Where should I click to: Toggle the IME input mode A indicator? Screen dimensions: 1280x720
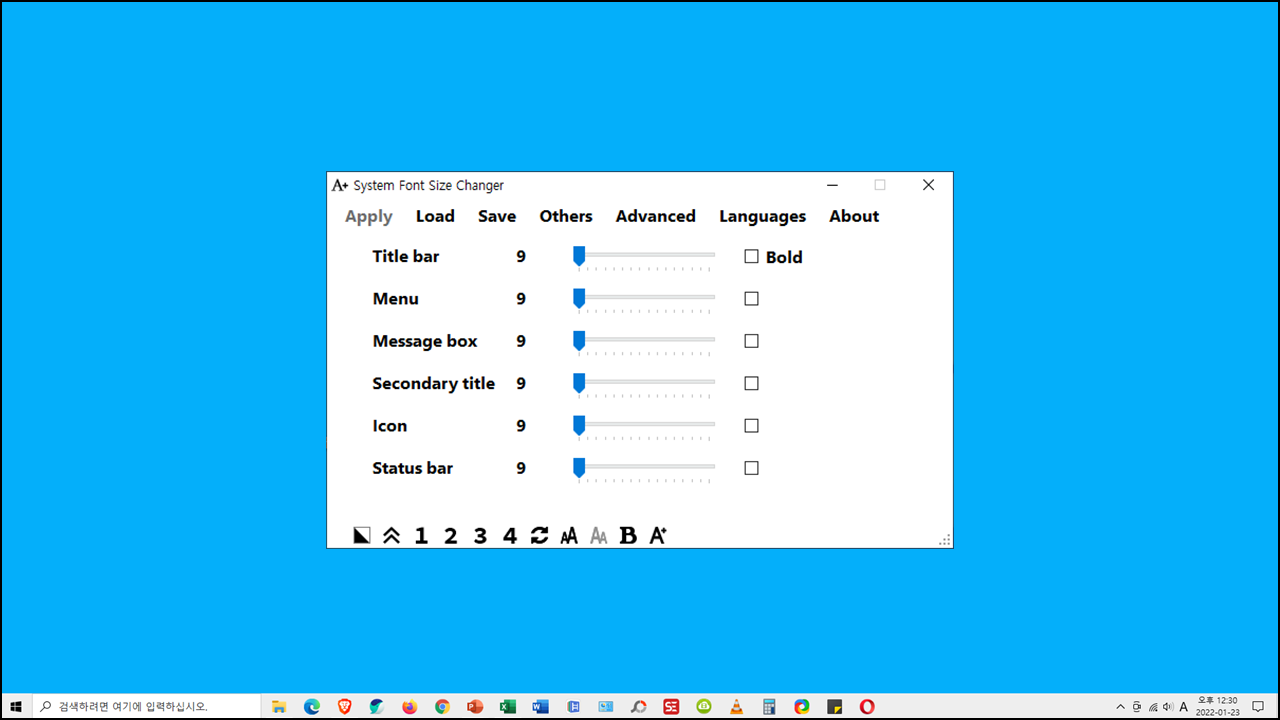coord(1184,707)
